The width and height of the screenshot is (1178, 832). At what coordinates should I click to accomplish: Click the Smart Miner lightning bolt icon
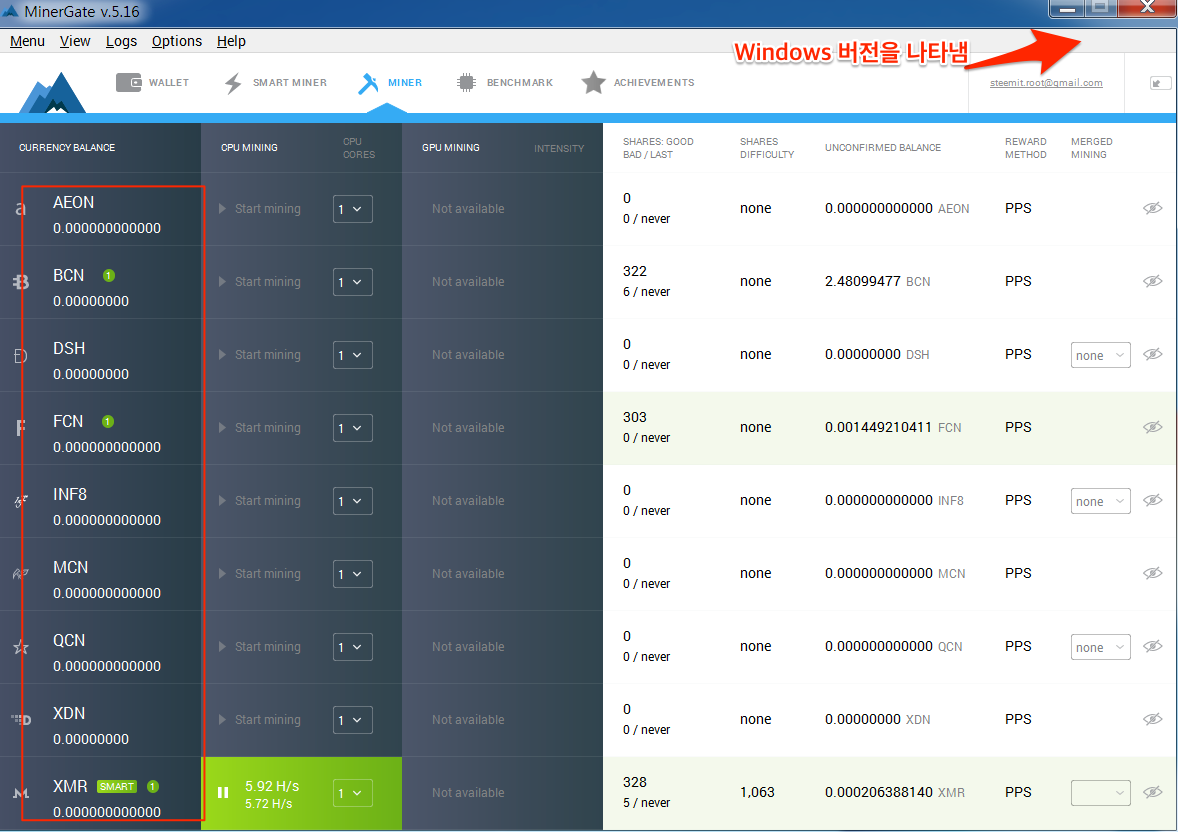(x=233, y=83)
